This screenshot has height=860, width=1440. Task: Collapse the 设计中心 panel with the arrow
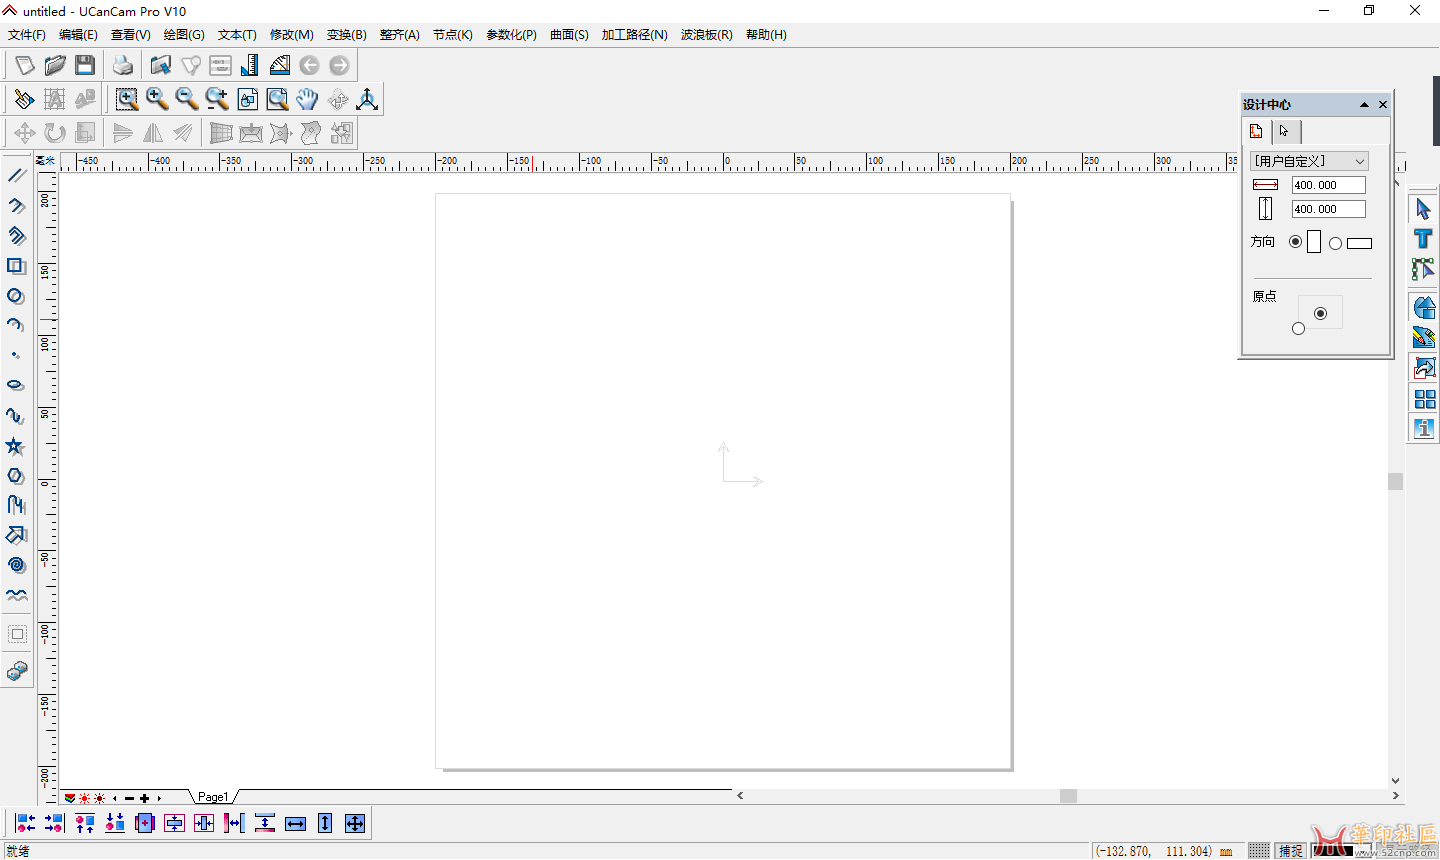click(1364, 105)
